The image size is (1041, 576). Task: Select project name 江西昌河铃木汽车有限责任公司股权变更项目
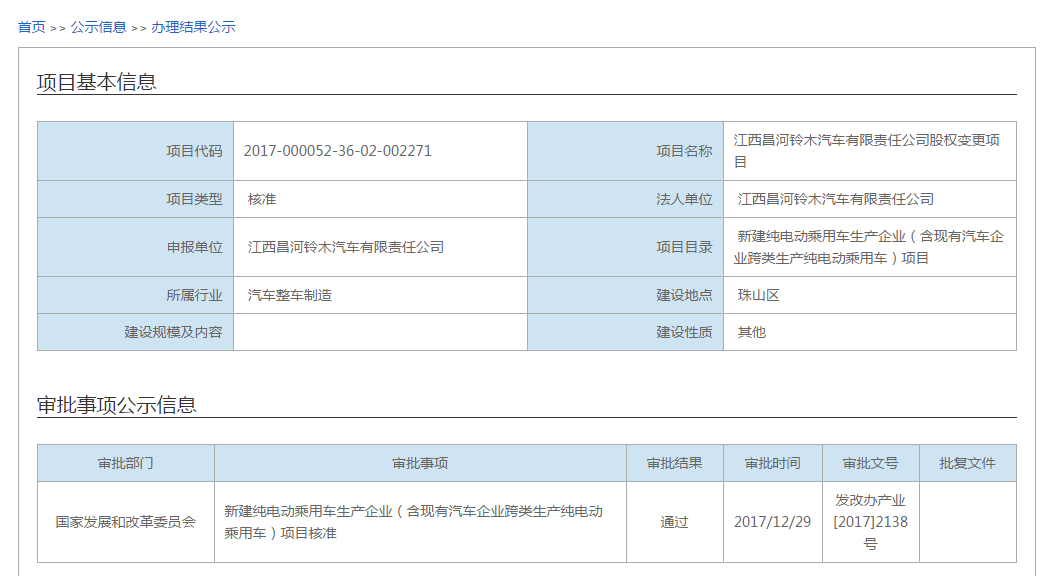tap(866, 151)
